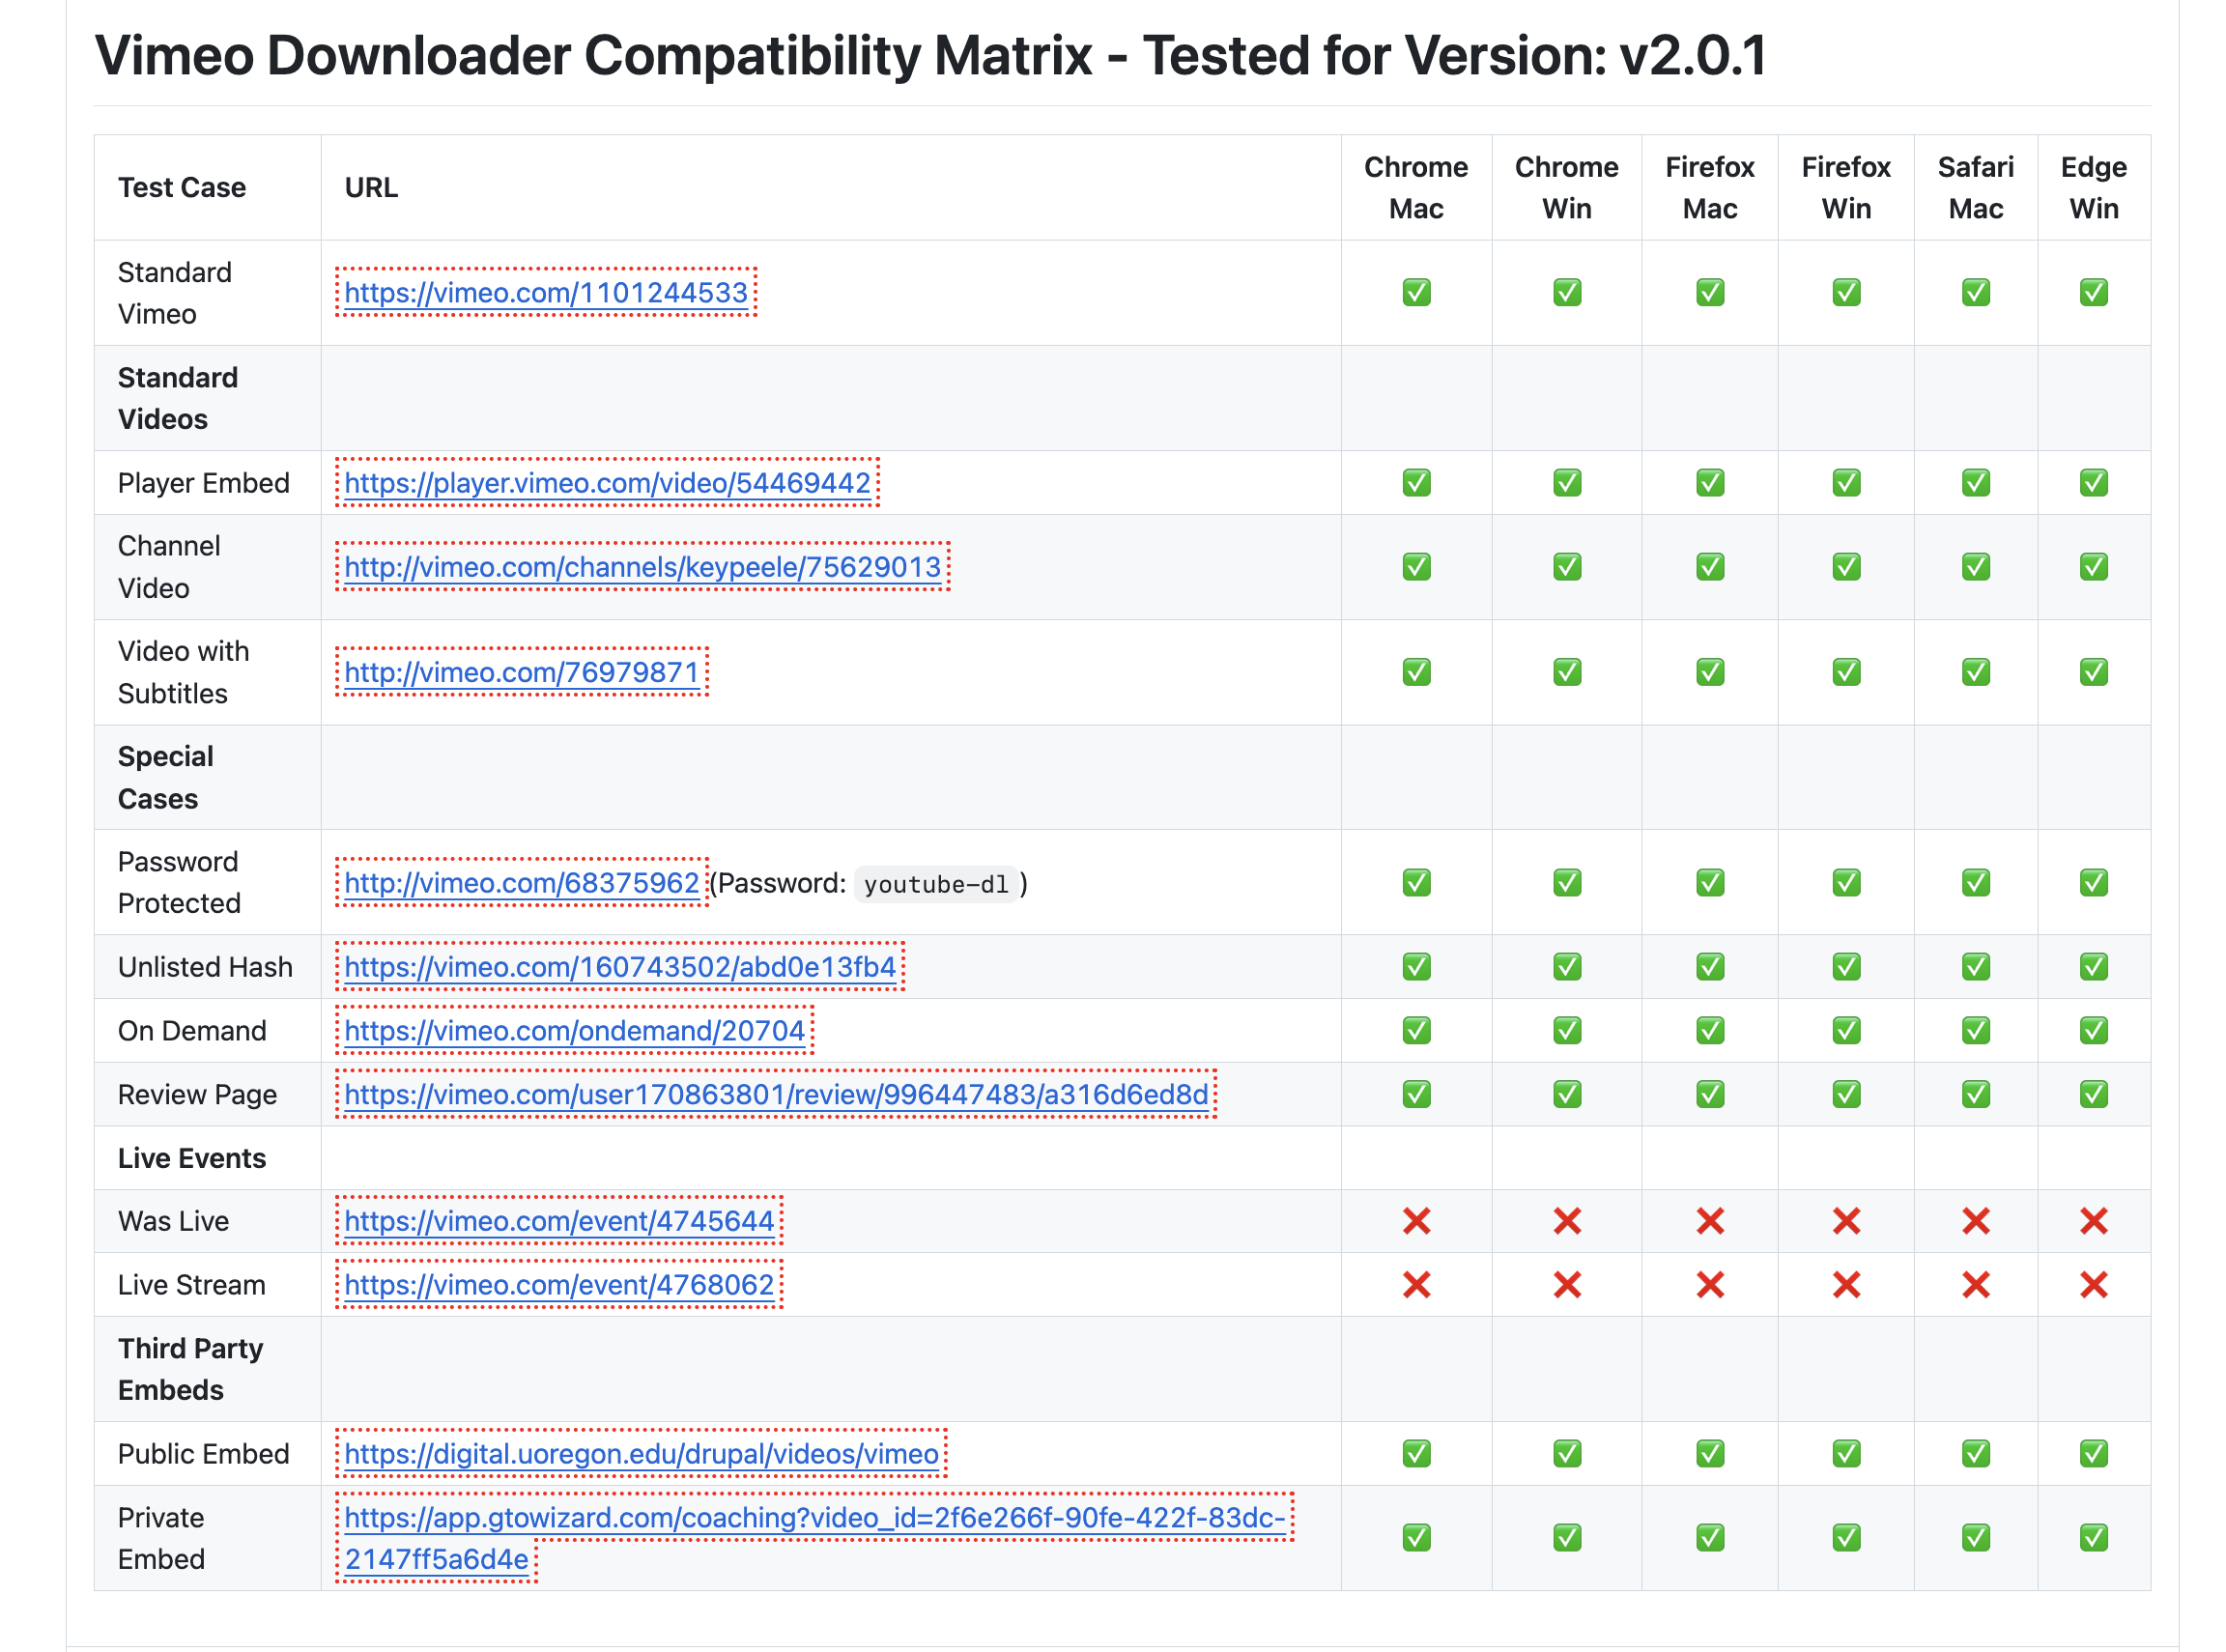The height and width of the screenshot is (1652, 2226).
Task: Click Edge Win red X for Was Live
Action: tap(2093, 1221)
